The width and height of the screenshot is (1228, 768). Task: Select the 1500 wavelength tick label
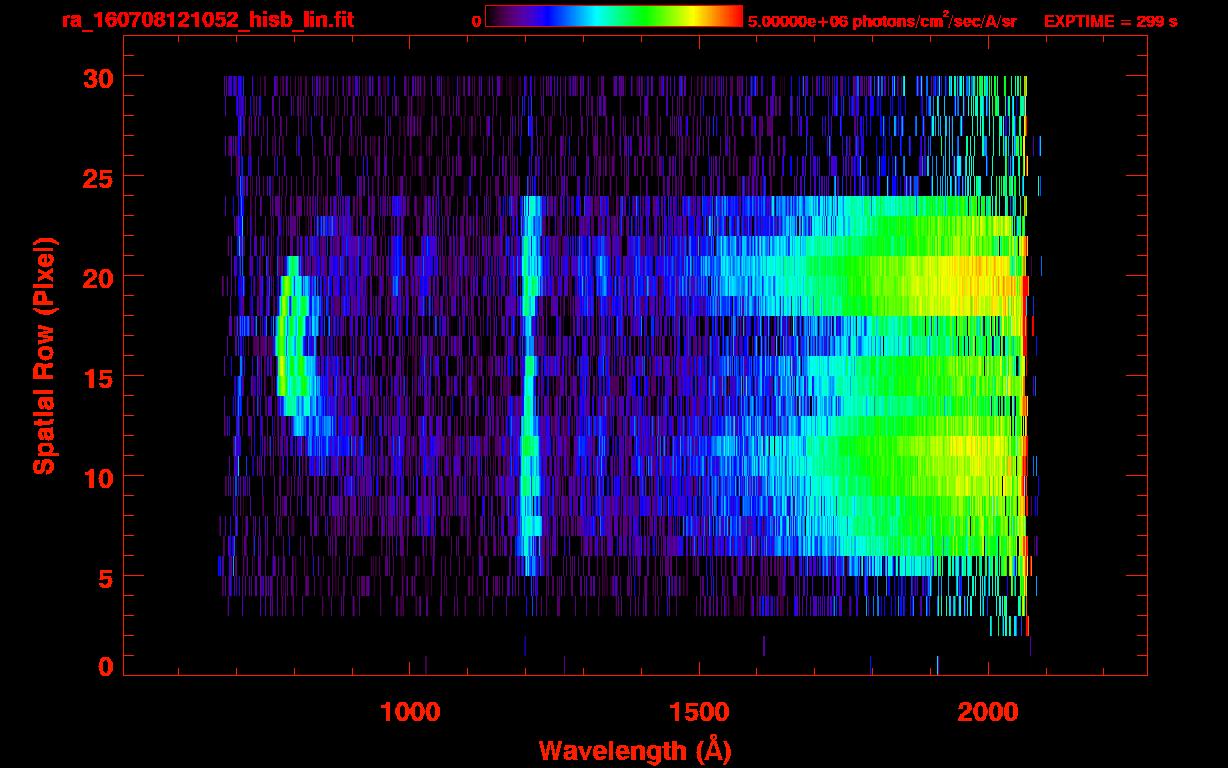pos(699,712)
